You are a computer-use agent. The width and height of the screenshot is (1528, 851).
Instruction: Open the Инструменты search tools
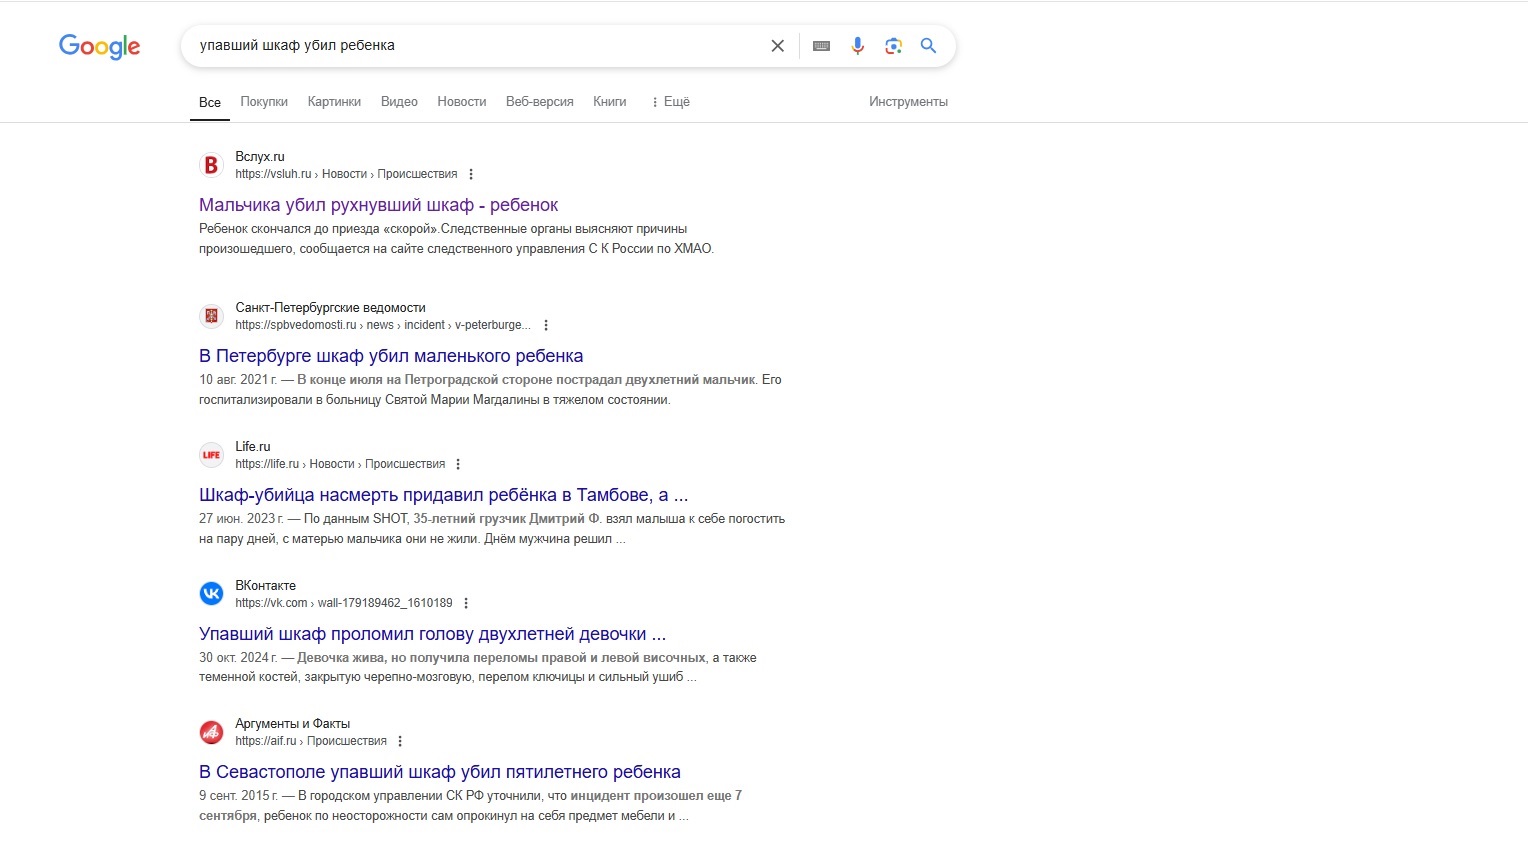point(908,102)
